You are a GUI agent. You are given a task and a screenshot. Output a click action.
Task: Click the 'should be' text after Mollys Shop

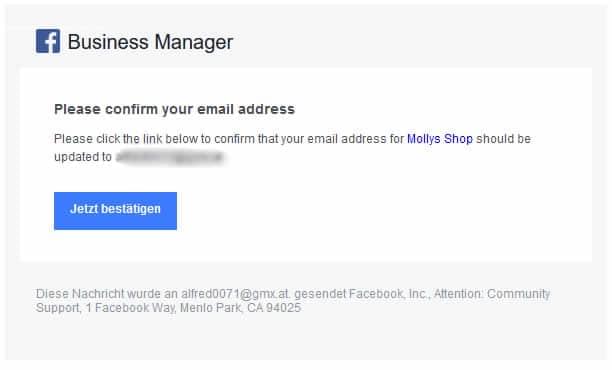pyautogui.click(x=503, y=139)
